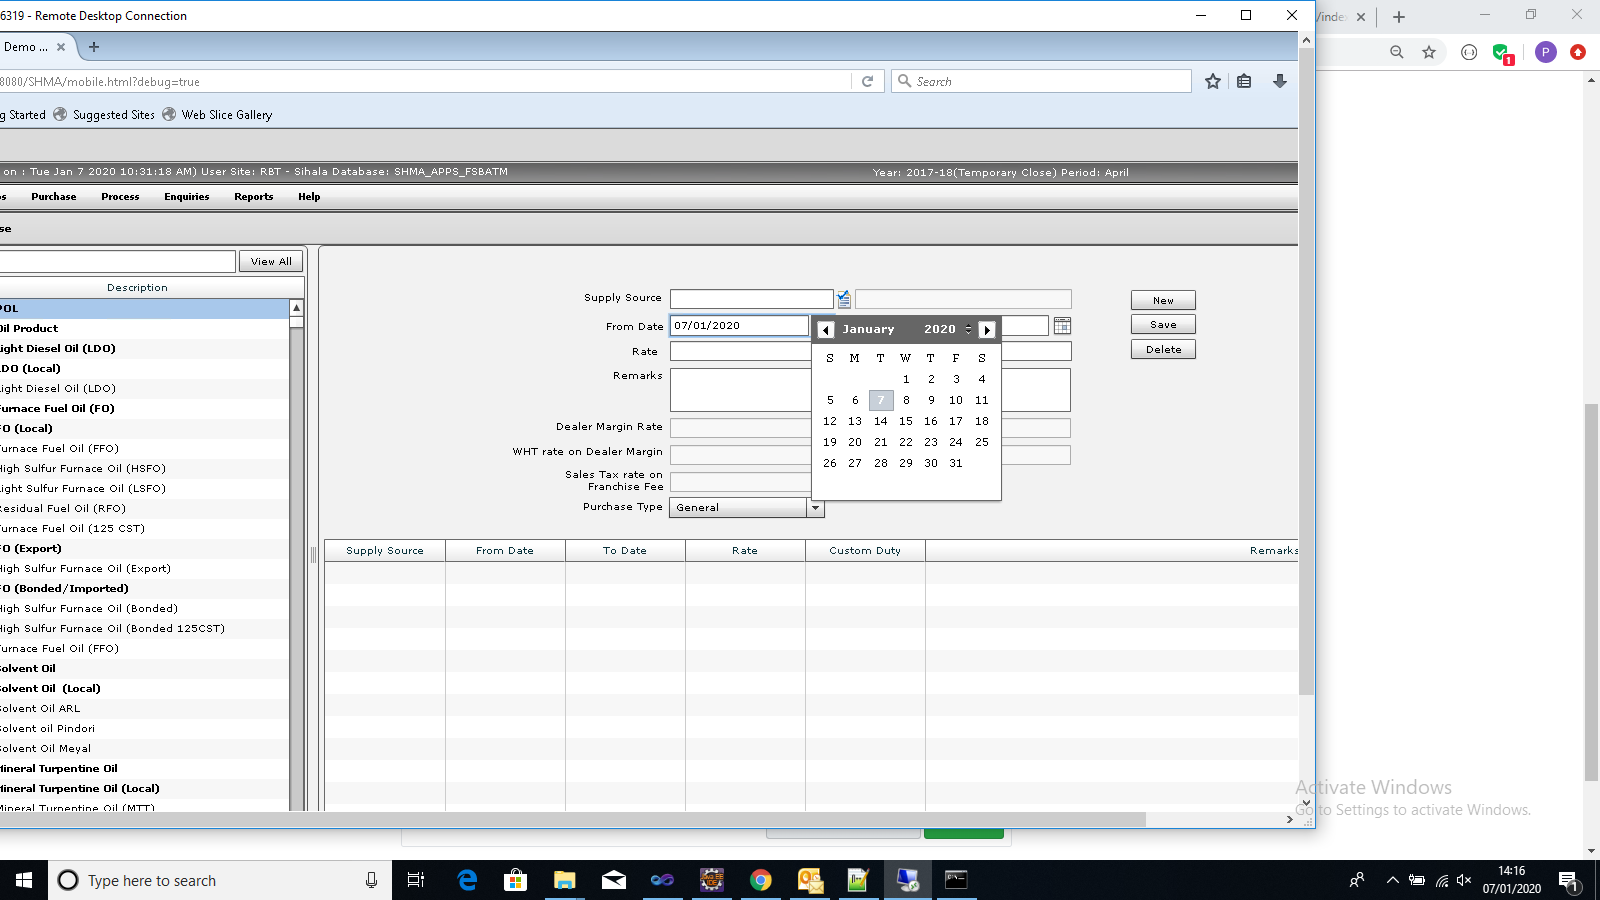Select Solvent Oil ARL row
This screenshot has width=1600, height=900.
pyautogui.click(x=145, y=708)
